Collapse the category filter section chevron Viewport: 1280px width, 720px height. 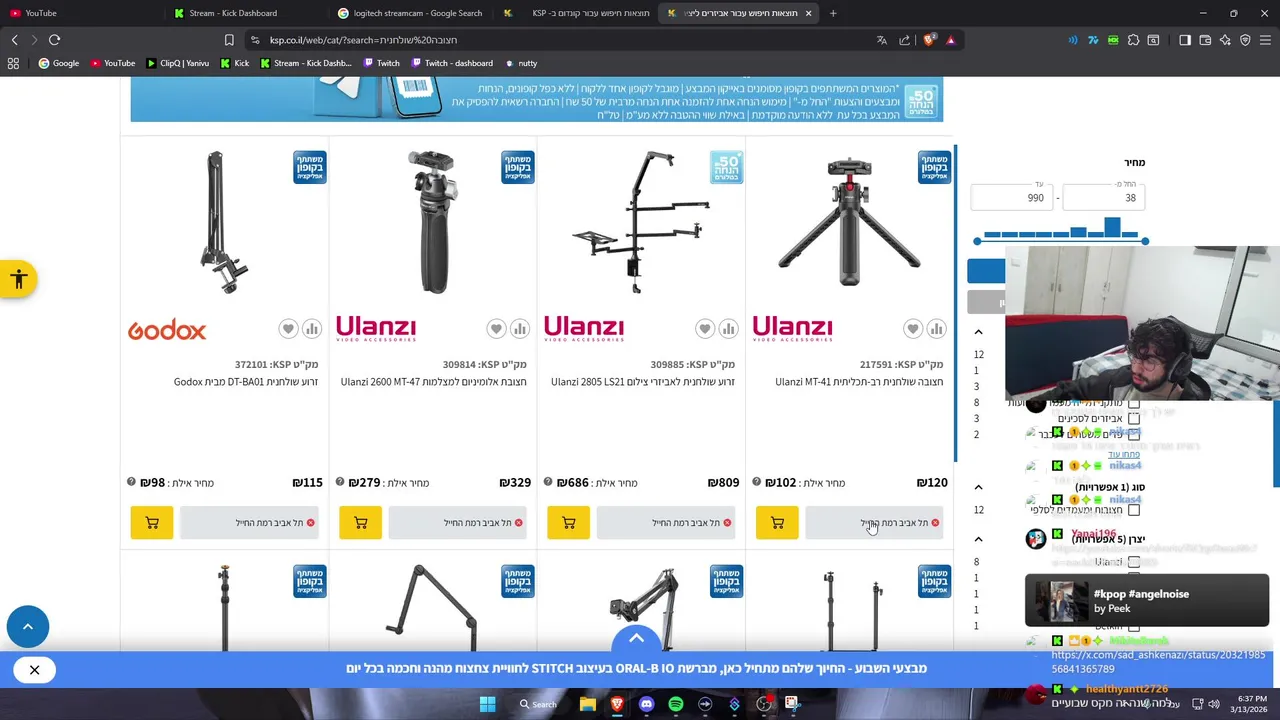[x=978, y=332]
